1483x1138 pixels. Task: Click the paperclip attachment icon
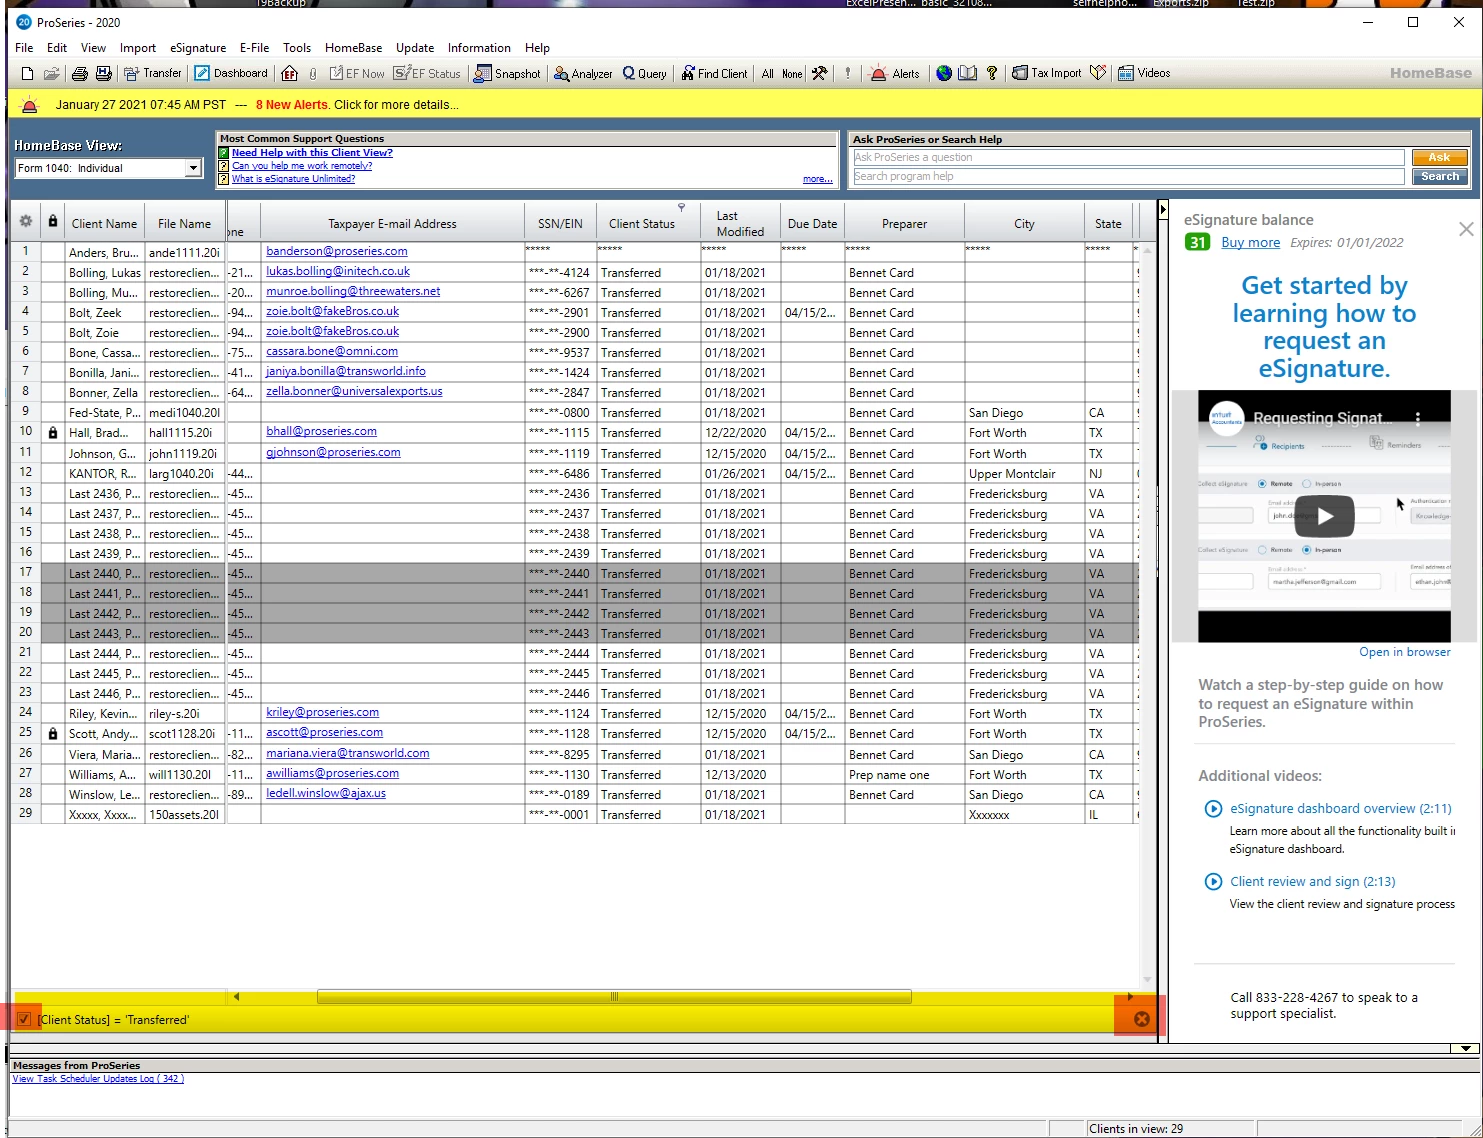[313, 73]
